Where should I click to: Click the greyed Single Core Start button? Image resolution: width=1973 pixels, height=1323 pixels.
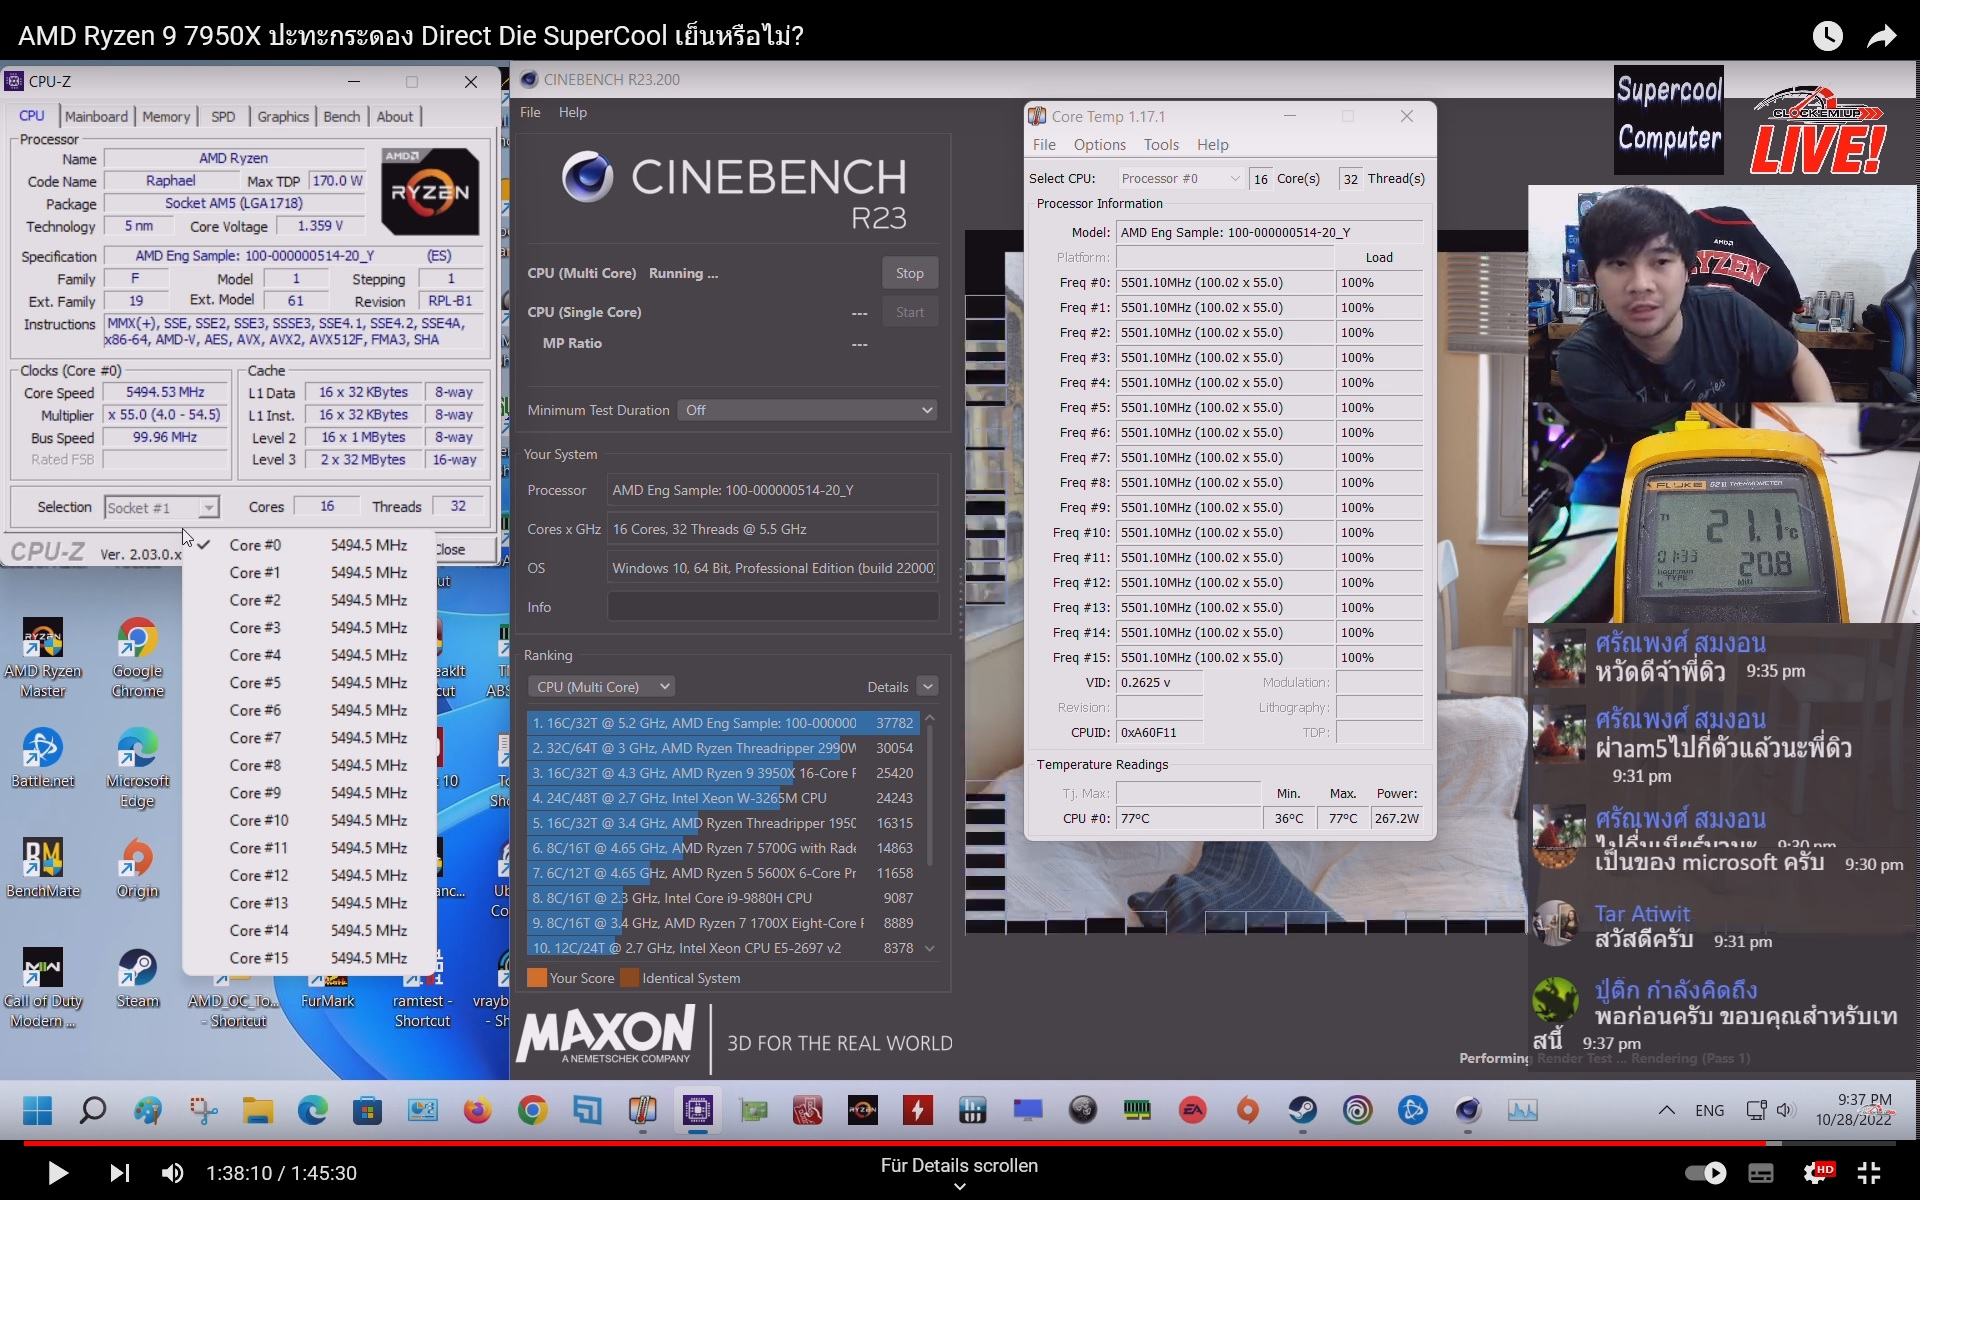click(x=909, y=312)
